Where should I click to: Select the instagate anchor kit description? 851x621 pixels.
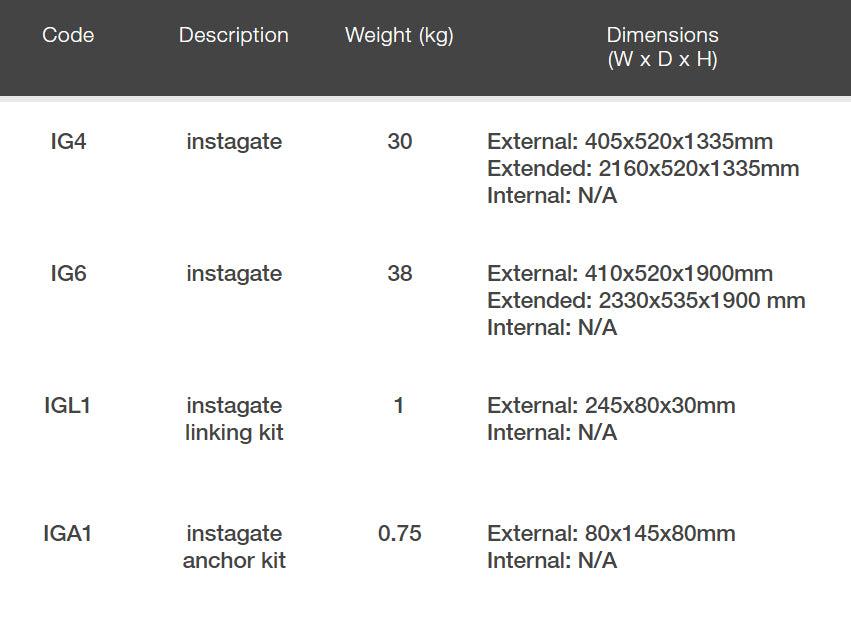(x=234, y=547)
